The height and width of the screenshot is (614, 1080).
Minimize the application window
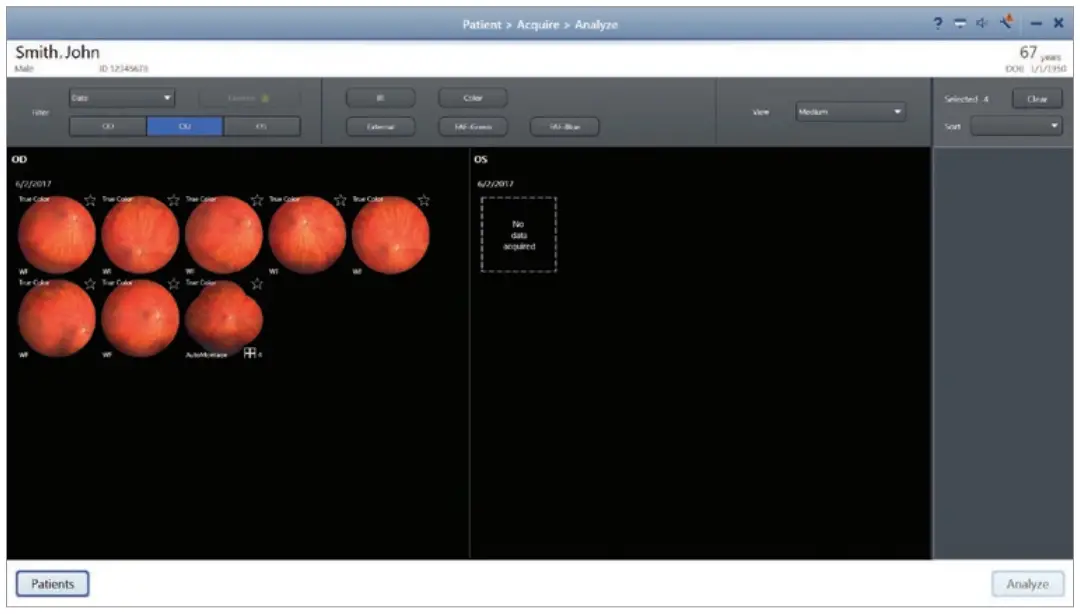[x=1035, y=23]
